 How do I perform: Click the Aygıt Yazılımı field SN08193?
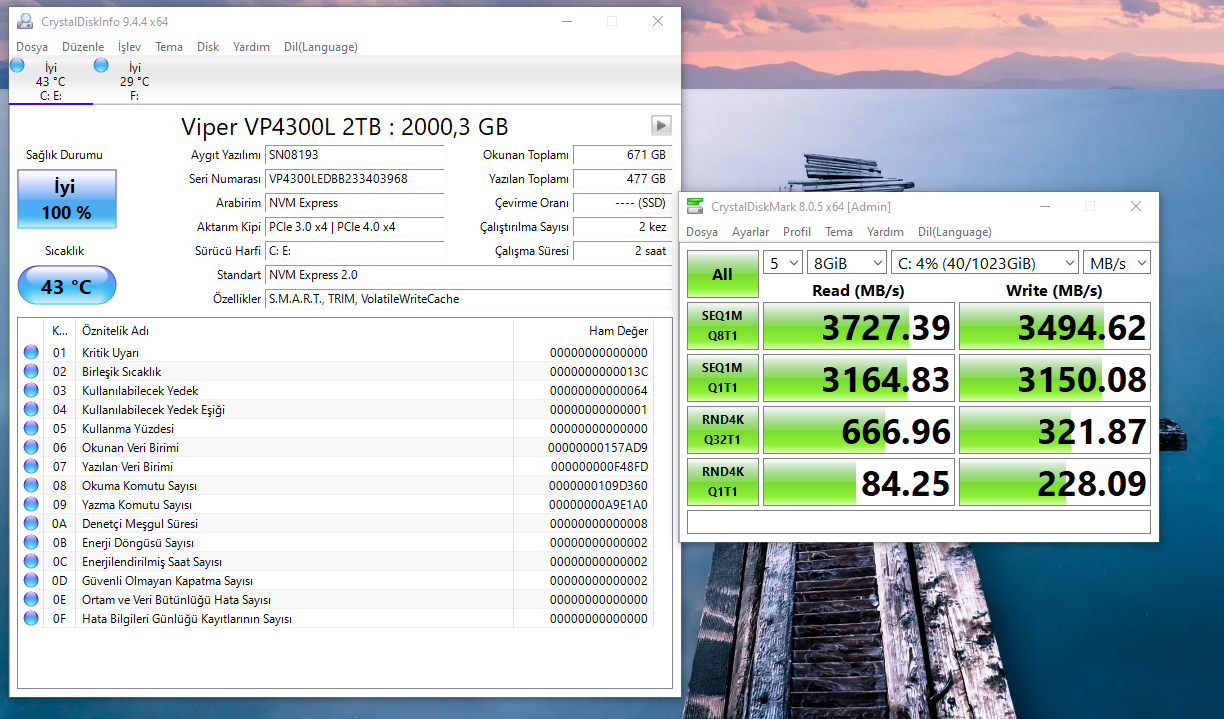[x=355, y=155]
